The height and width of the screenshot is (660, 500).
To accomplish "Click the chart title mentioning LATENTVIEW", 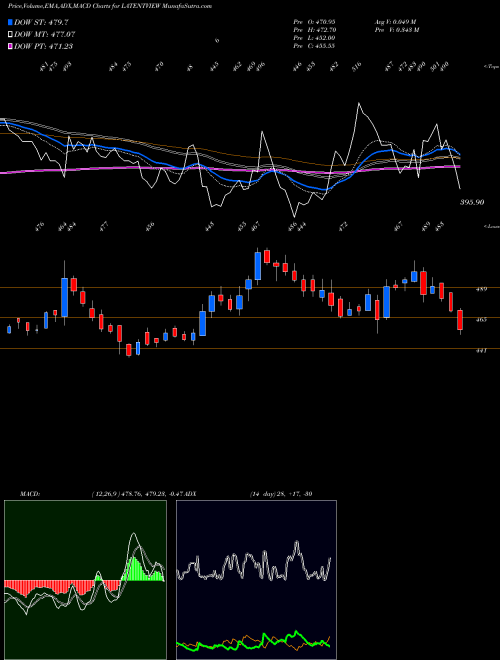I will tap(109, 6).
